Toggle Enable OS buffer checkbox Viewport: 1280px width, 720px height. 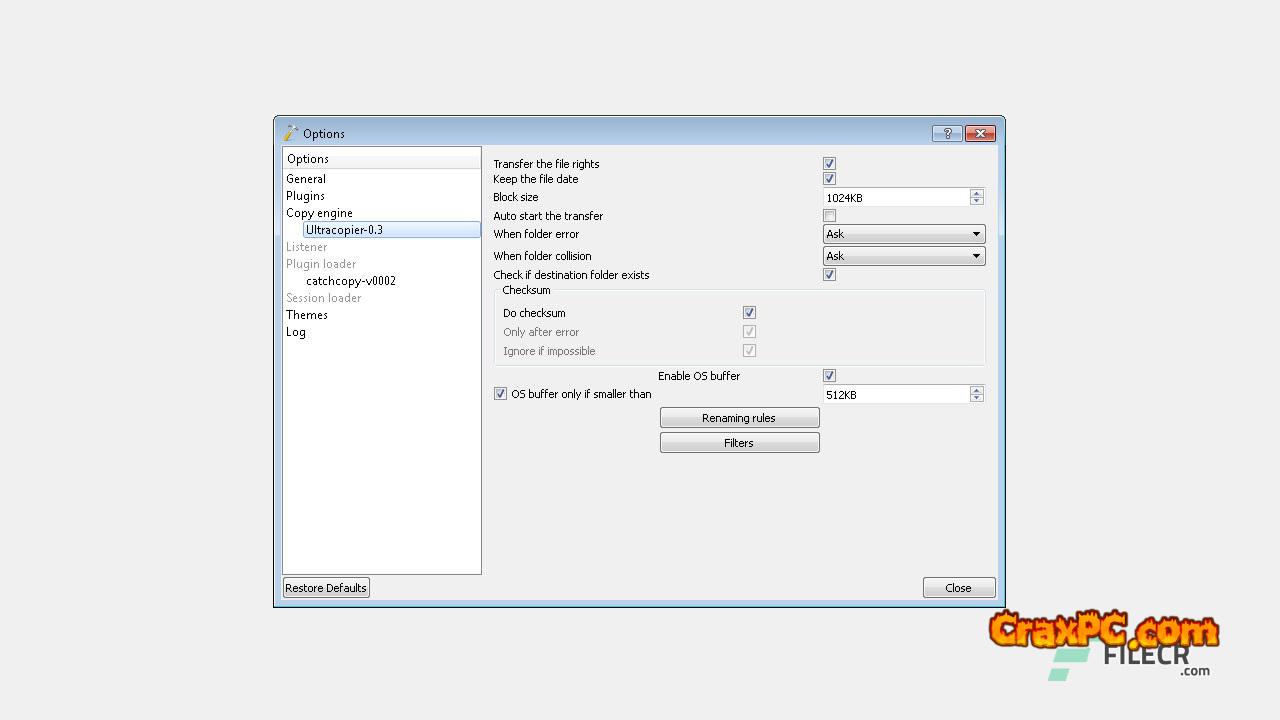point(829,376)
